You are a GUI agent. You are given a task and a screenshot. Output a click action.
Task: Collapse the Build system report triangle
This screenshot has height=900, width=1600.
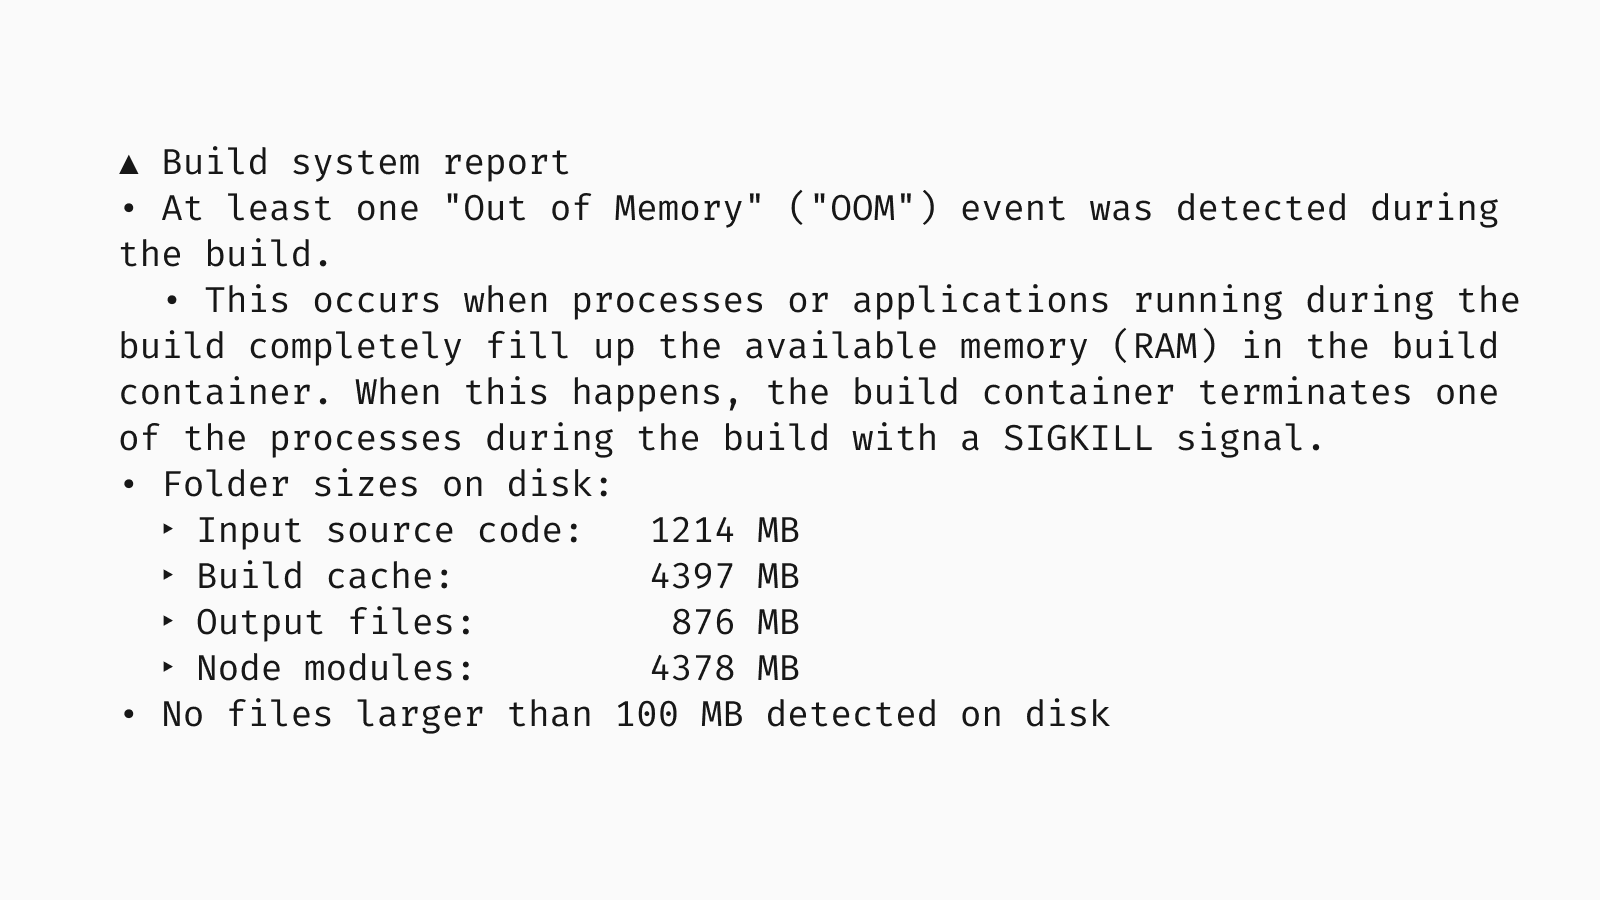point(128,164)
